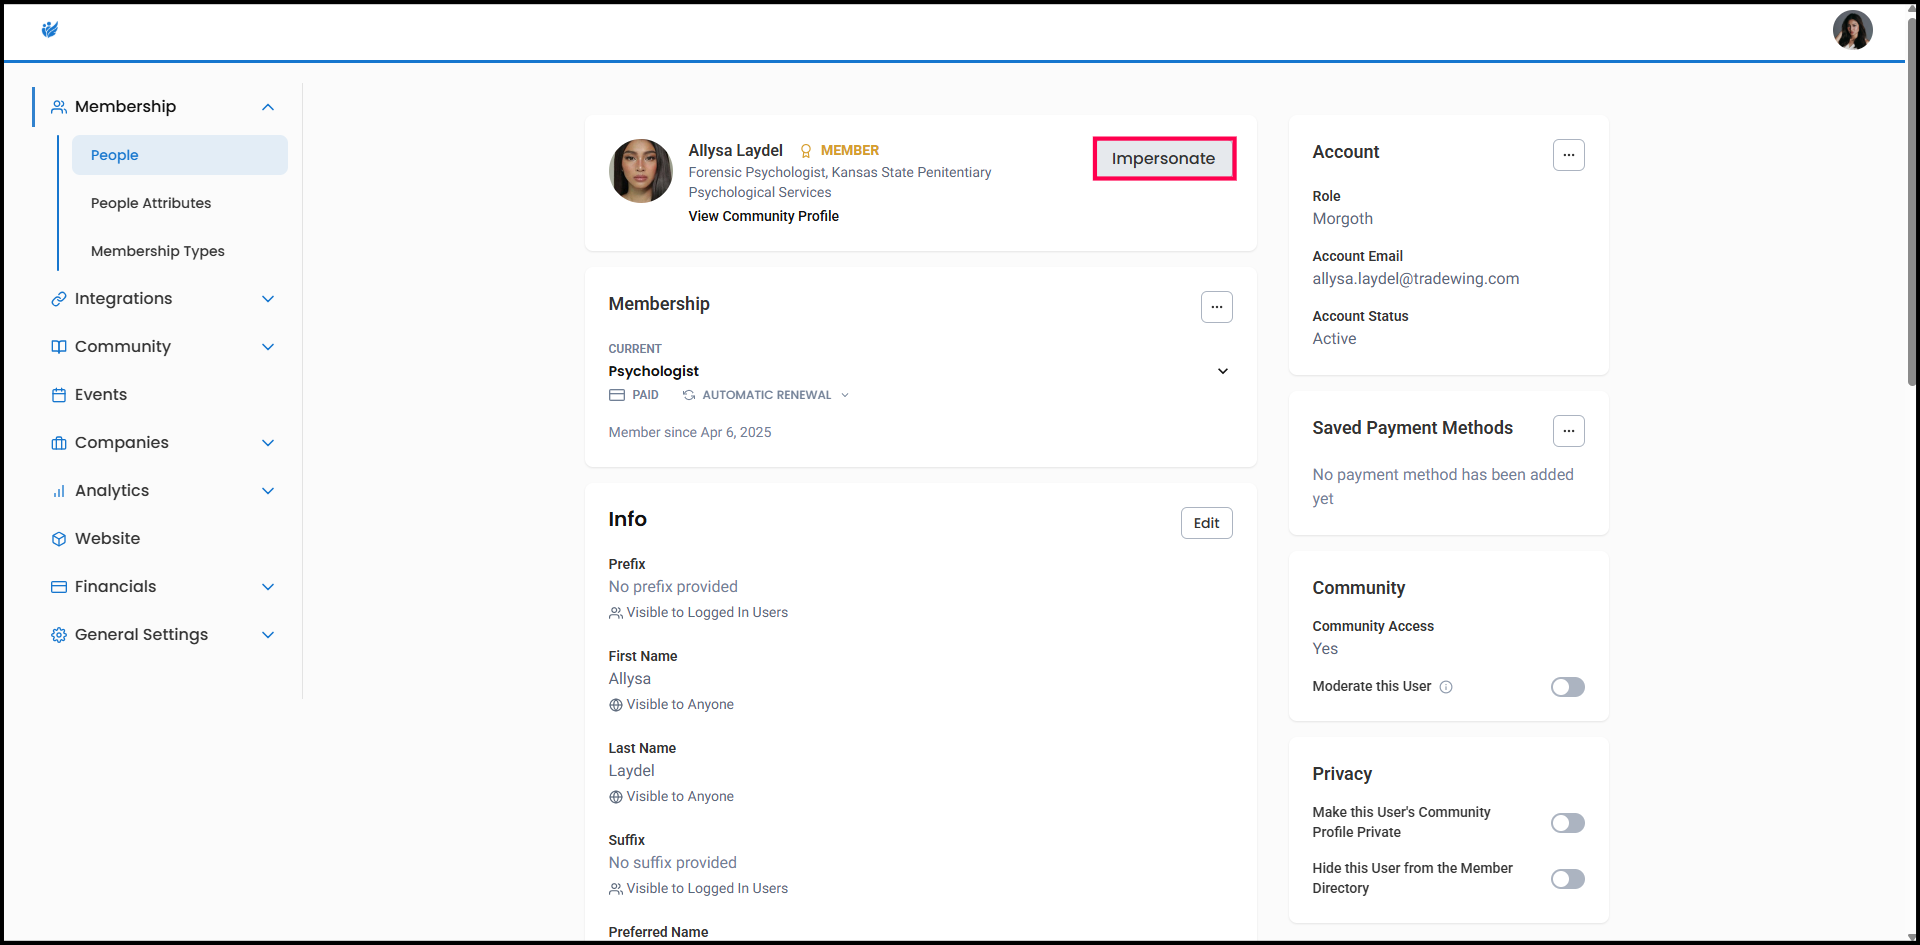Collapse the Membership sidebar section
1920x945 pixels.
coord(267,107)
